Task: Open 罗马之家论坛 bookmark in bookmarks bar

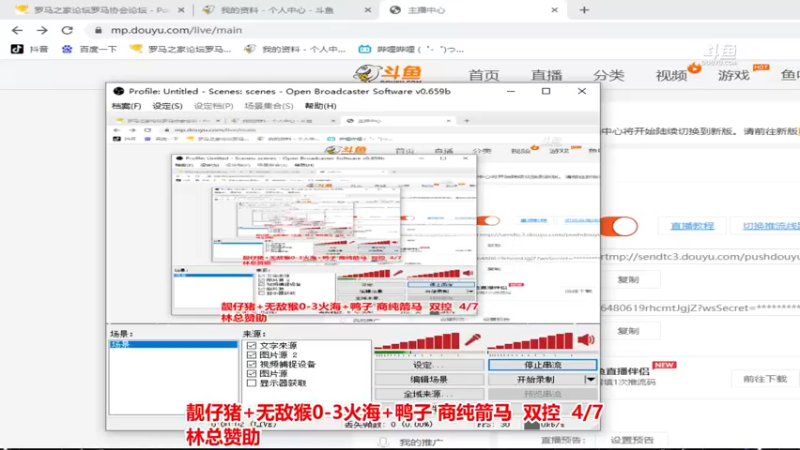Action: click(x=181, y=49)
